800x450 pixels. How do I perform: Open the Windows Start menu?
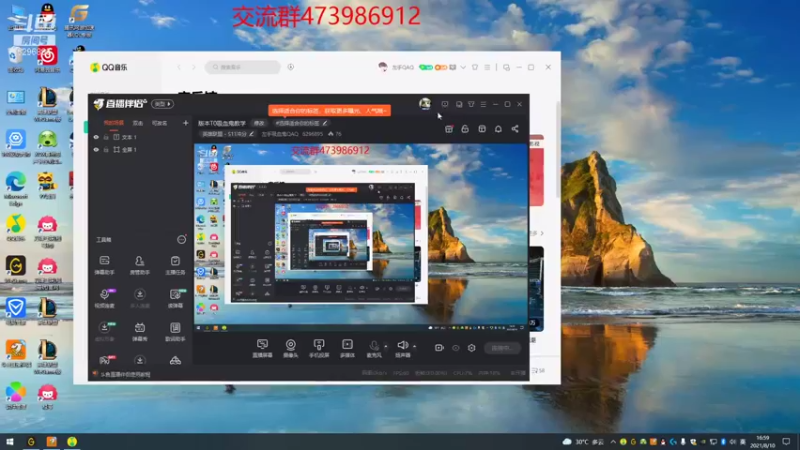tap(10, 441)
